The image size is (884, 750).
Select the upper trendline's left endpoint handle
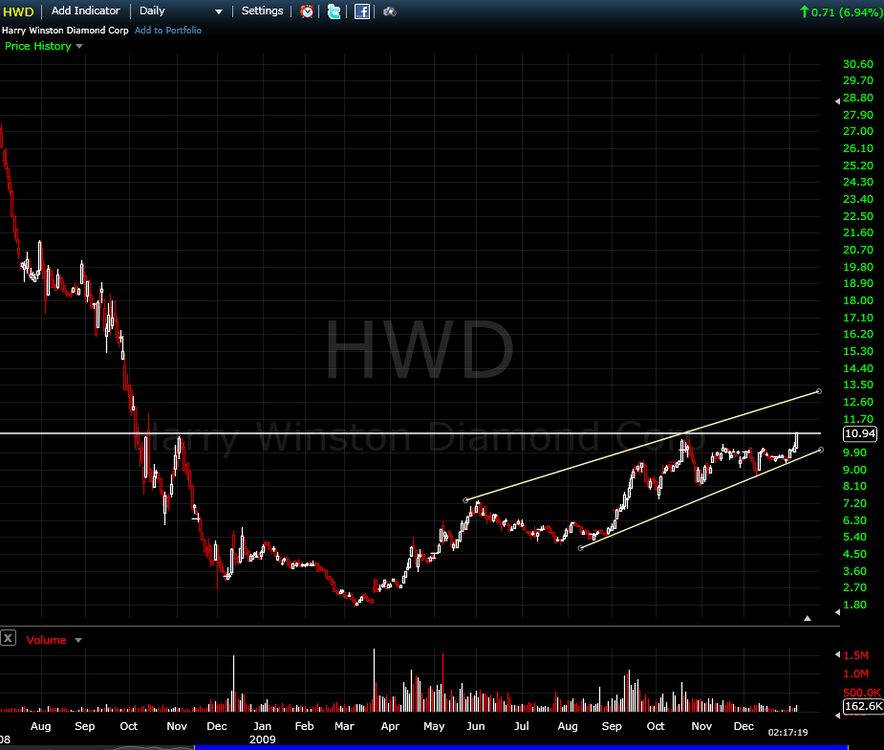466,500
